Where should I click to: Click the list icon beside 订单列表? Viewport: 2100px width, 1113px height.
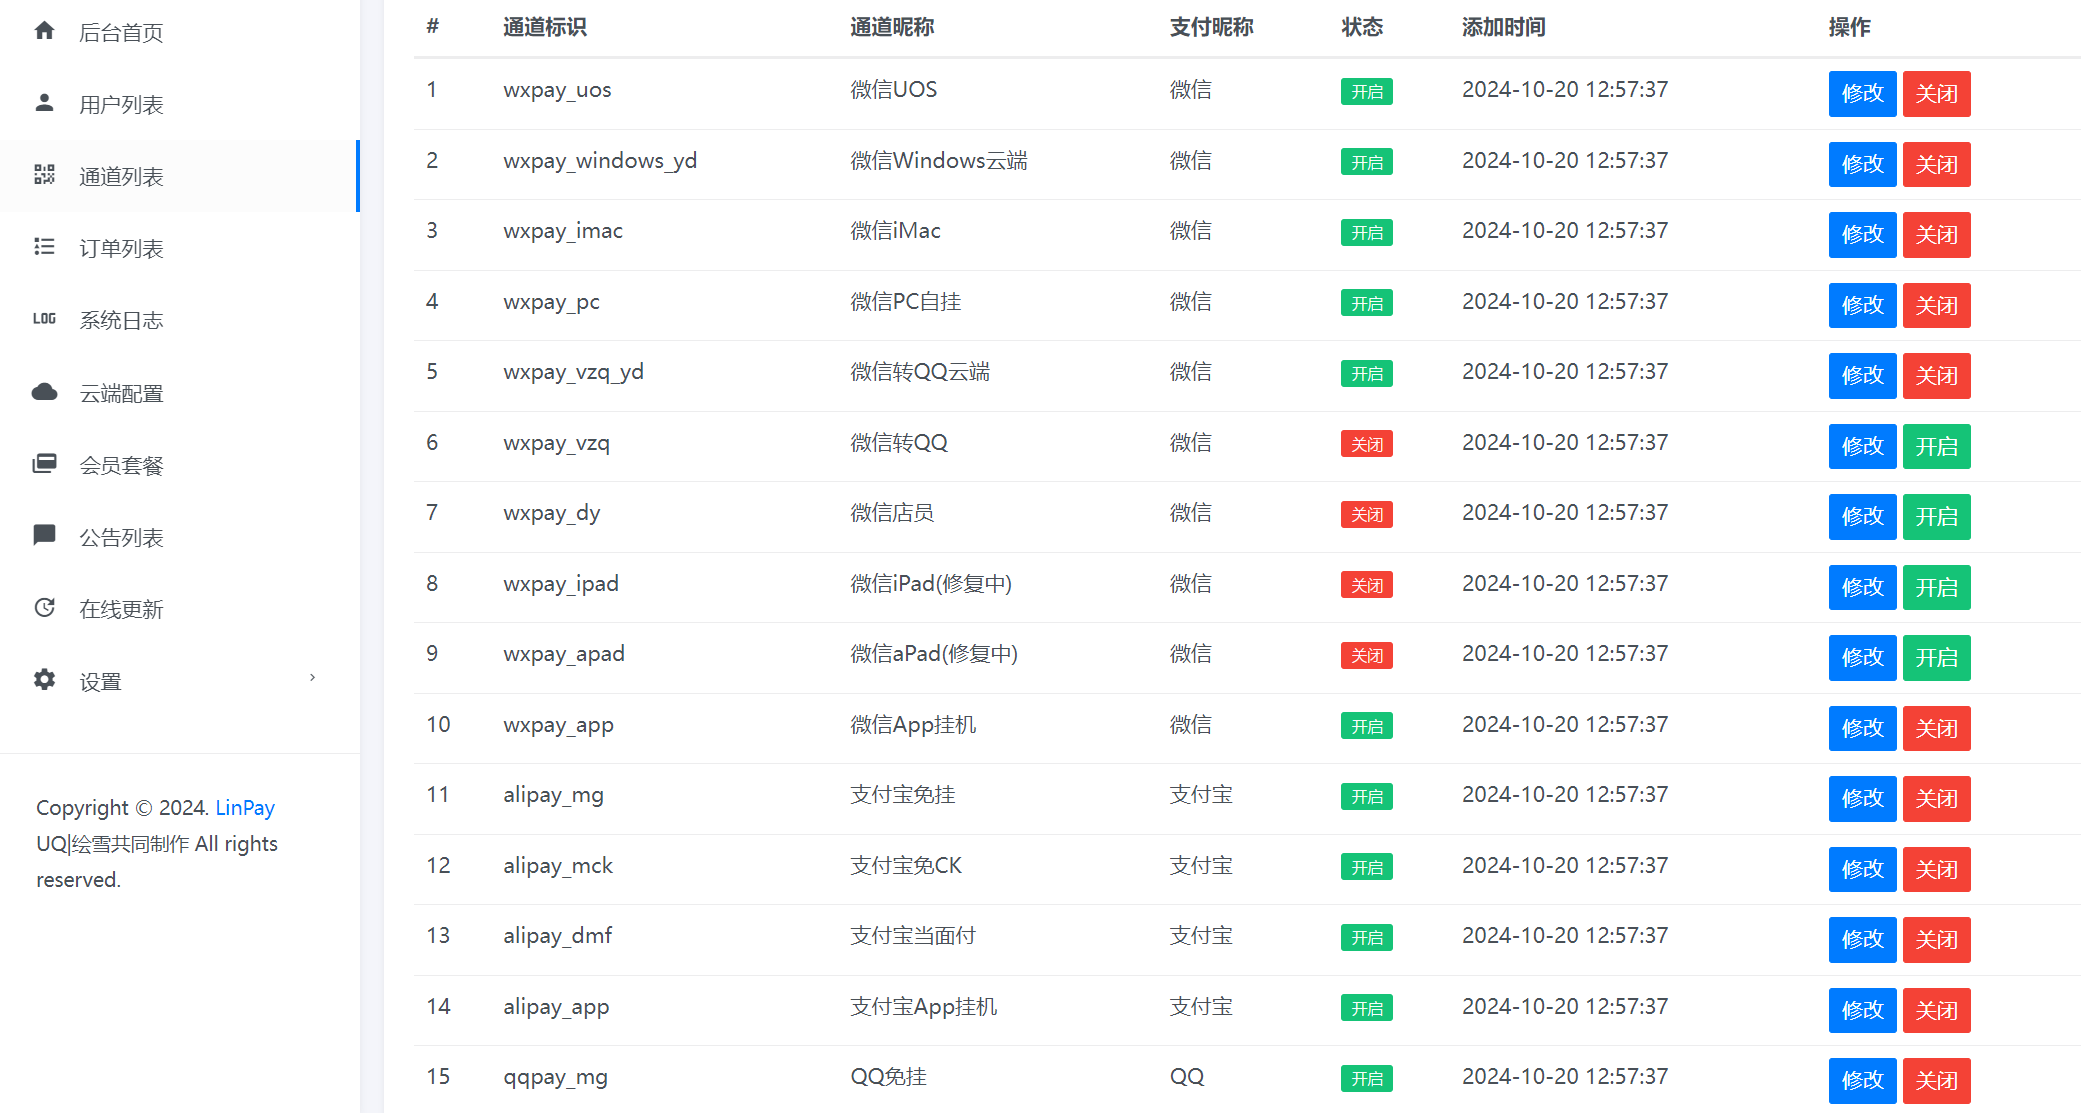click(x=44, y=247)
